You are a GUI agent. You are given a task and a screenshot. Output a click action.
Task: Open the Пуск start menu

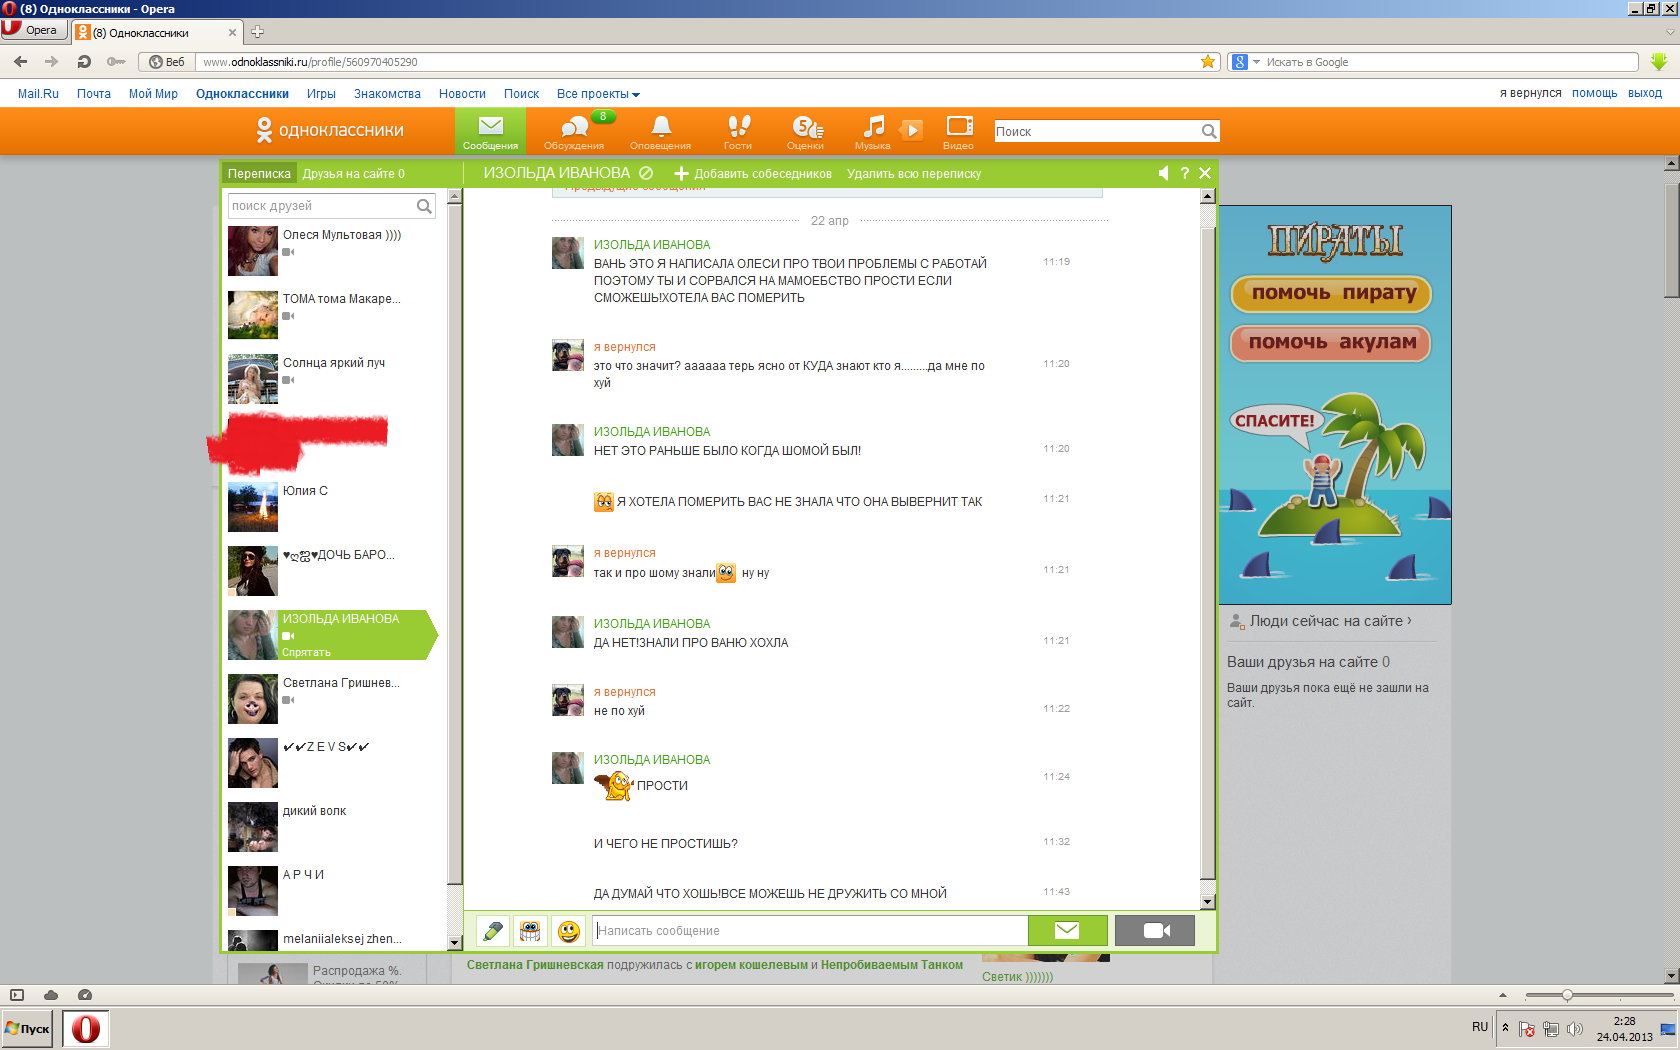coord(27,1028)
